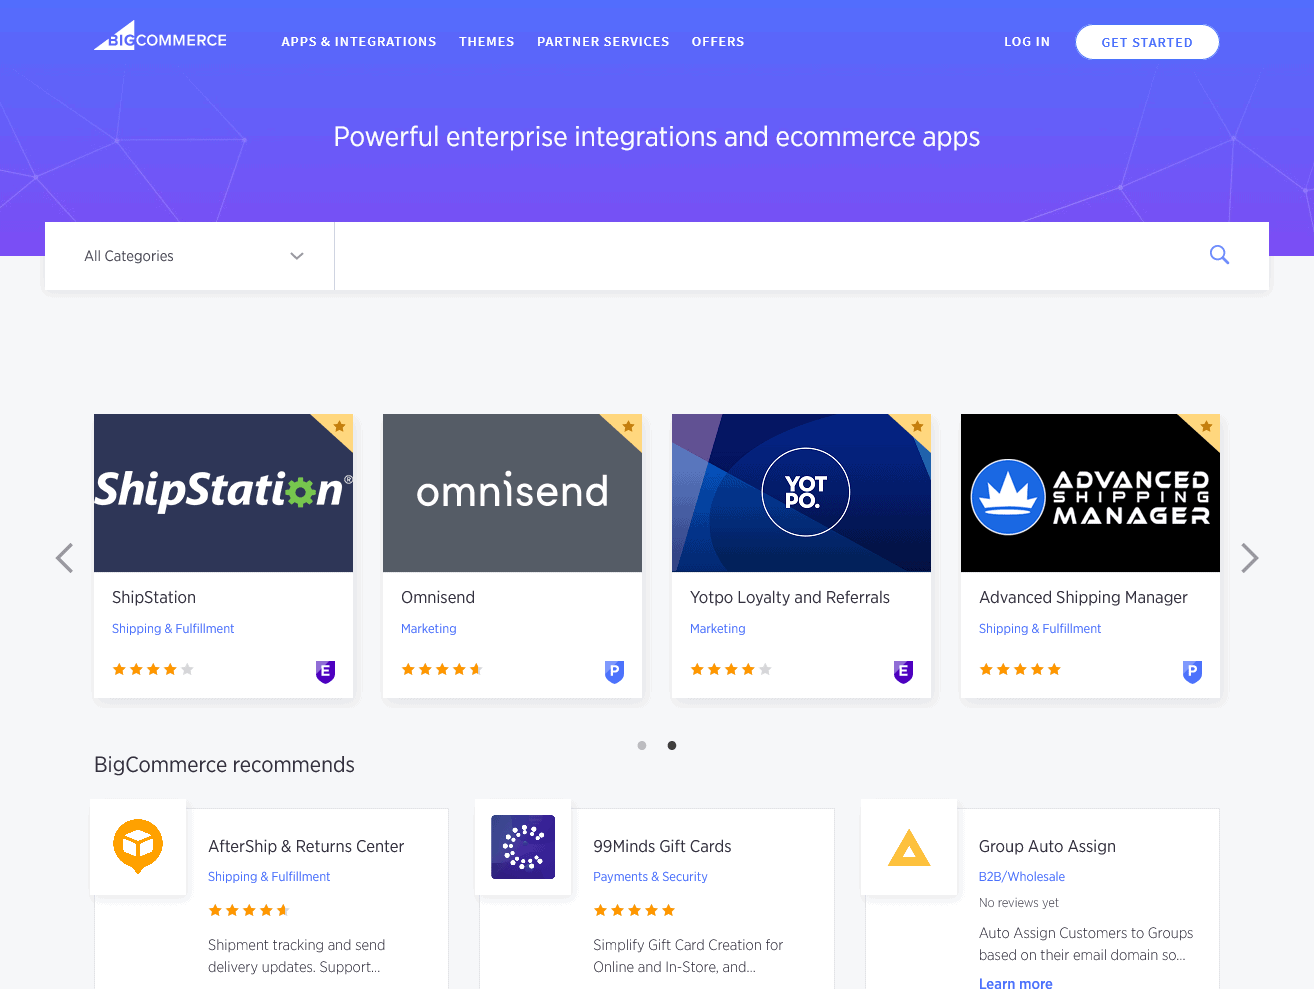The image size is (1314, 989).
Task: Click Shipping & Fulfillment under AfterShip
Action: pos(269,877)
